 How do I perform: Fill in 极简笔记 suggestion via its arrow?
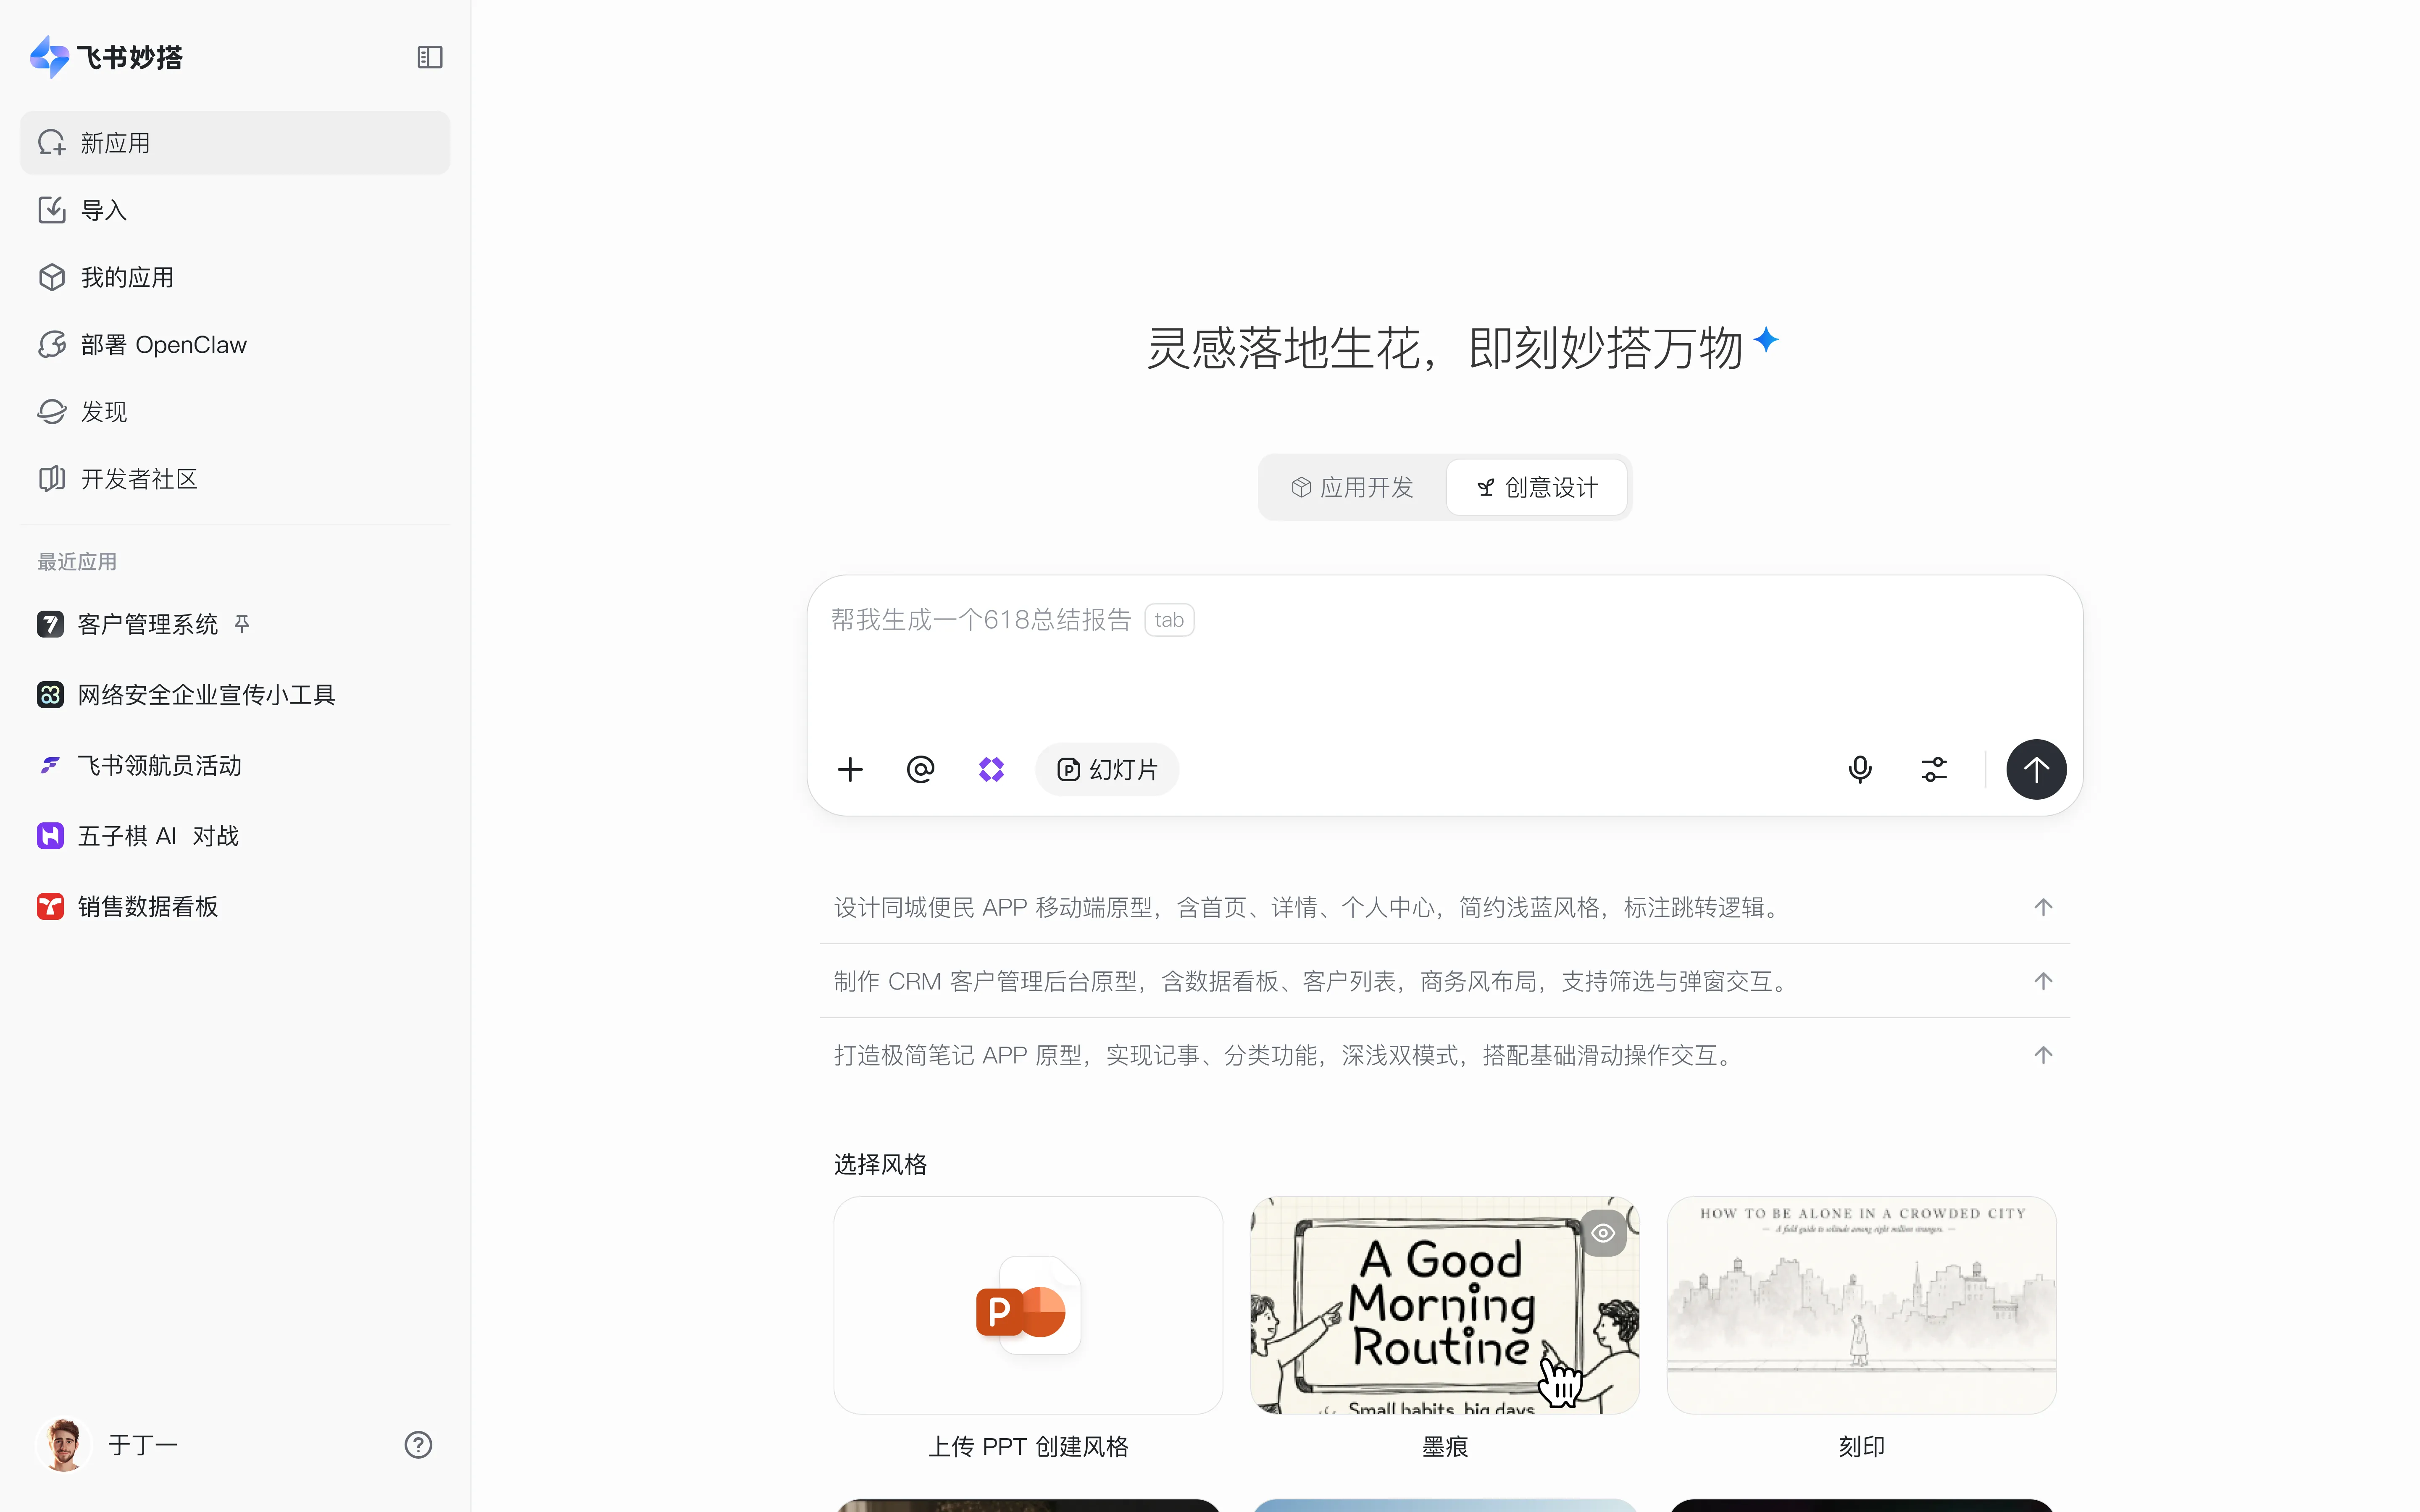coord(2043,1055)
